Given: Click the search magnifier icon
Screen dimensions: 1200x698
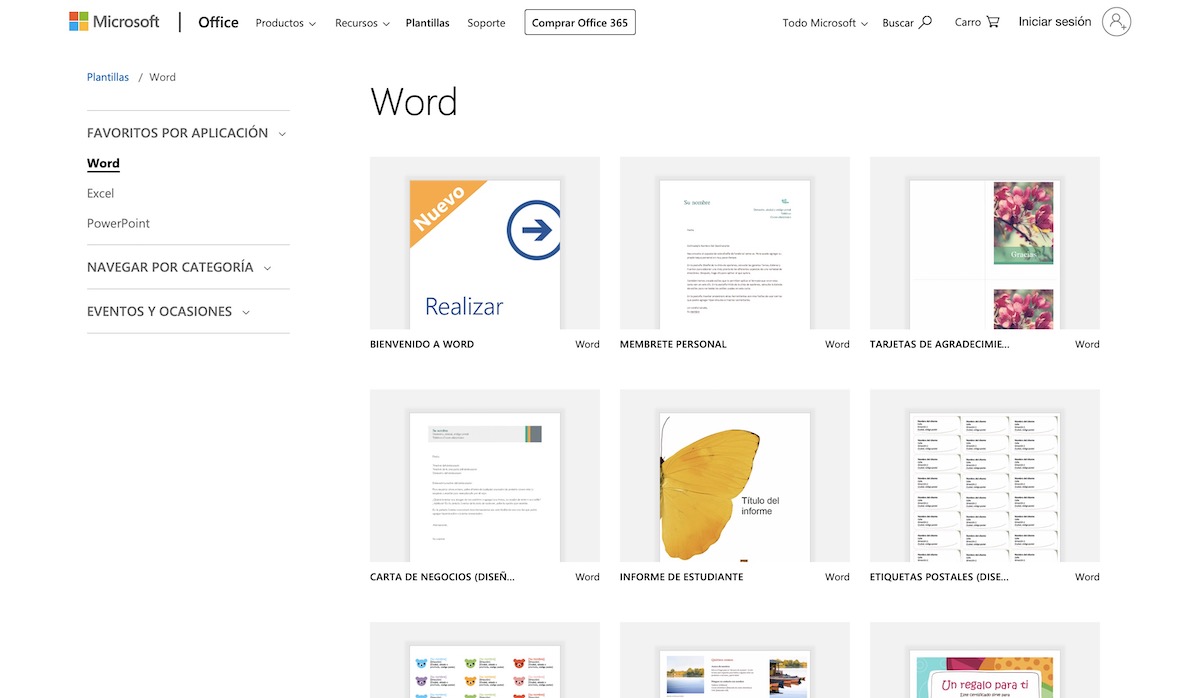Looking at the screenshot, I should 925,22.
